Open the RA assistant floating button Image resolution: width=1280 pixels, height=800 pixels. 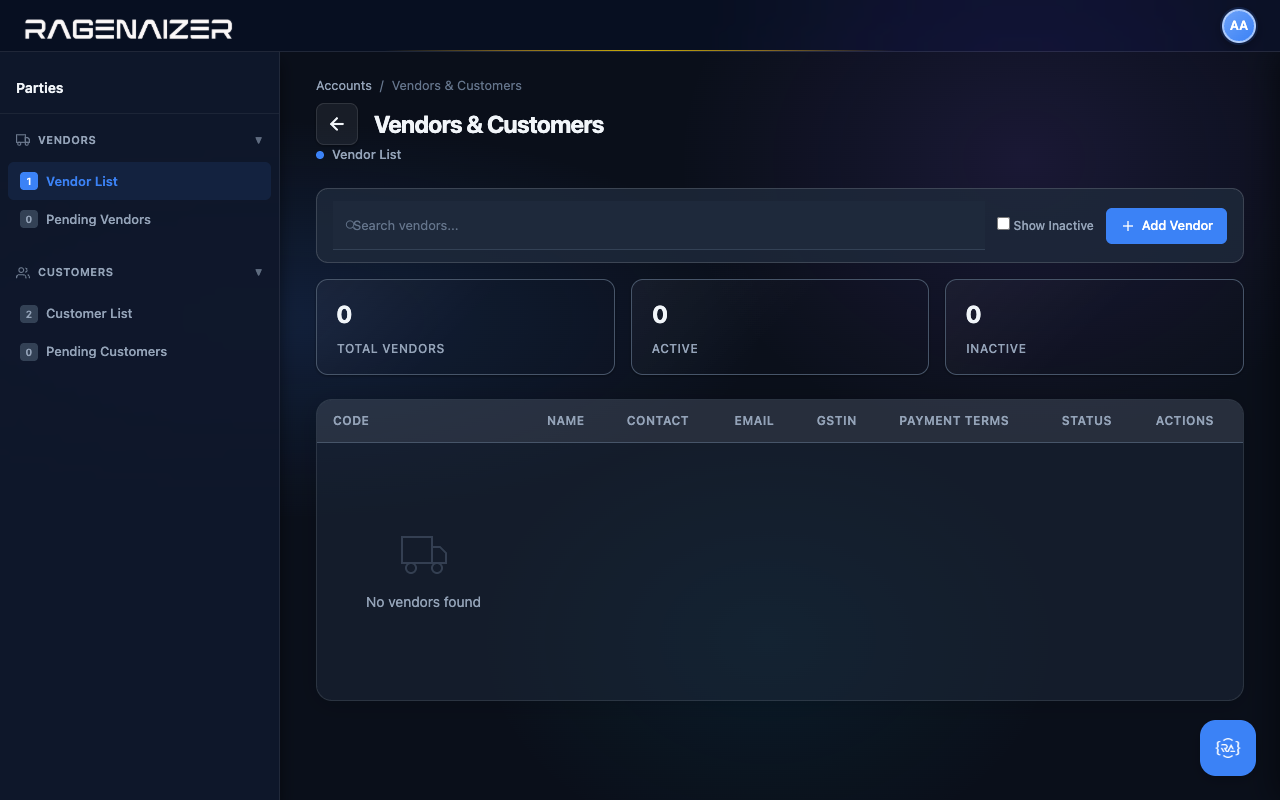1228,748
